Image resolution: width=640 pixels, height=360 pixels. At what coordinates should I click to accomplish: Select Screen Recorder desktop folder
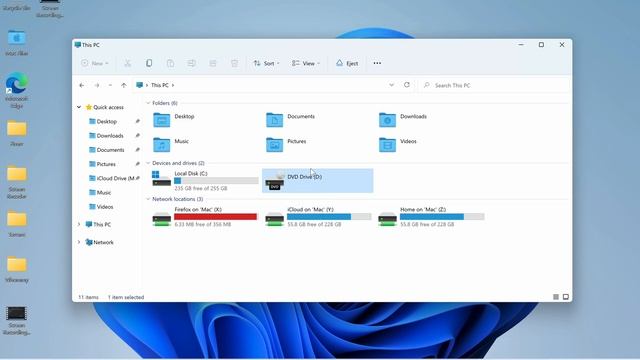pyautogui.click(x=17, y=183)
